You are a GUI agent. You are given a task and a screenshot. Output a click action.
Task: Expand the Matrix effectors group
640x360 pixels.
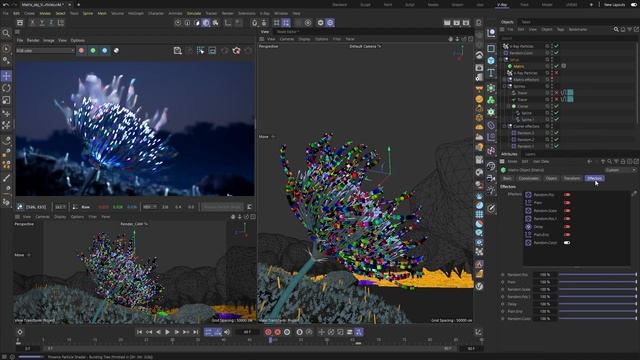pos(504,80)
